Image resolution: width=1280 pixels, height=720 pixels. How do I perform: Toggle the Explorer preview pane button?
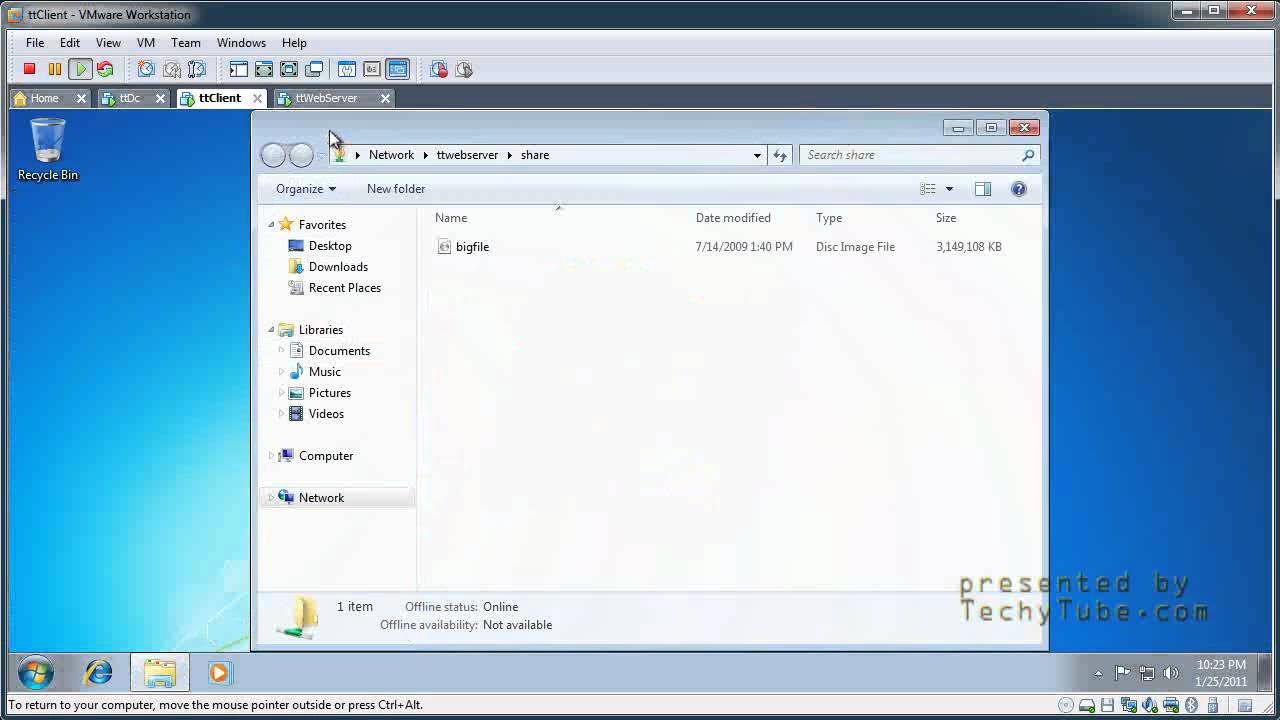coord(983,189)
